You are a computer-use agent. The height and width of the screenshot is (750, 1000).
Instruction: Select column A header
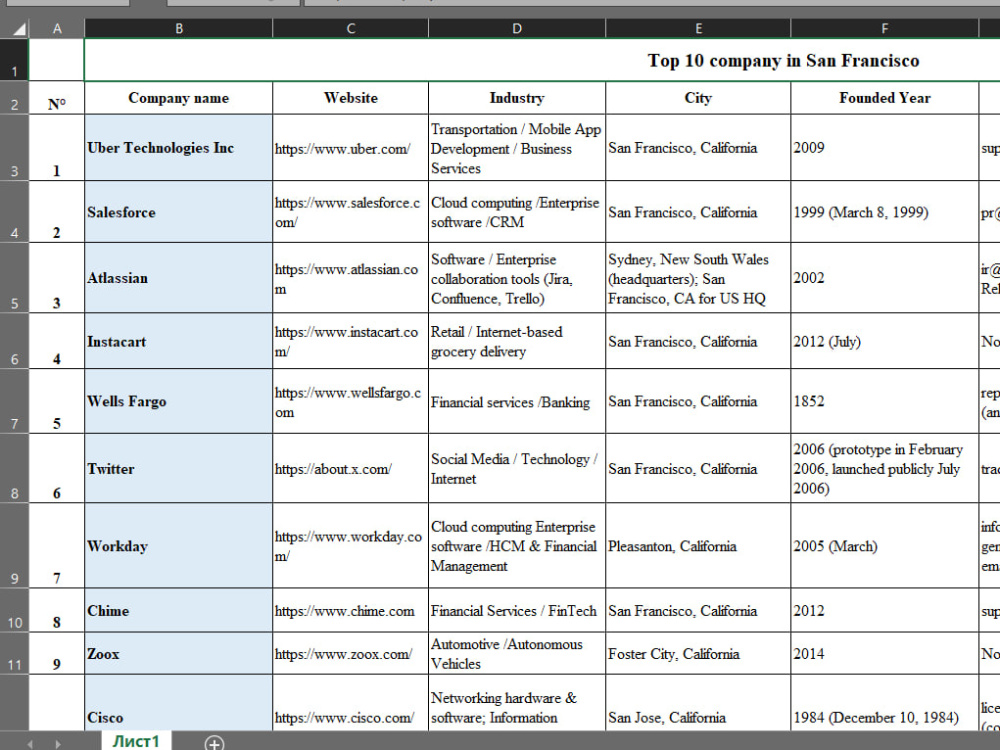(x=57, y=28)
